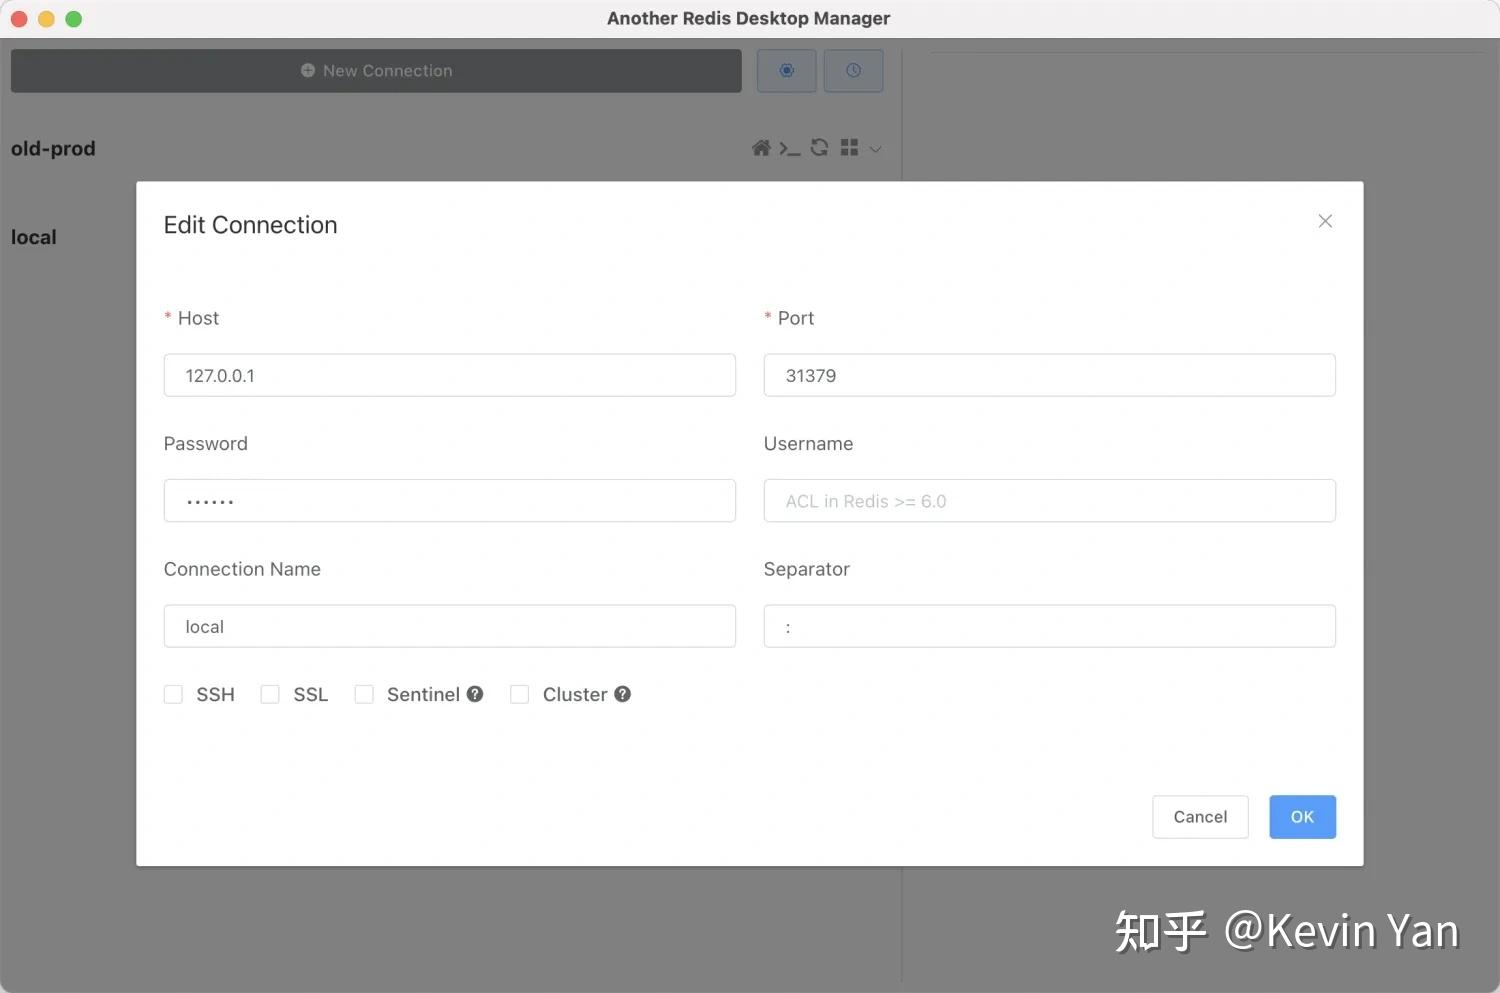
Task: Enable the Sentinel mode checkbox
Action: point(364,693)
